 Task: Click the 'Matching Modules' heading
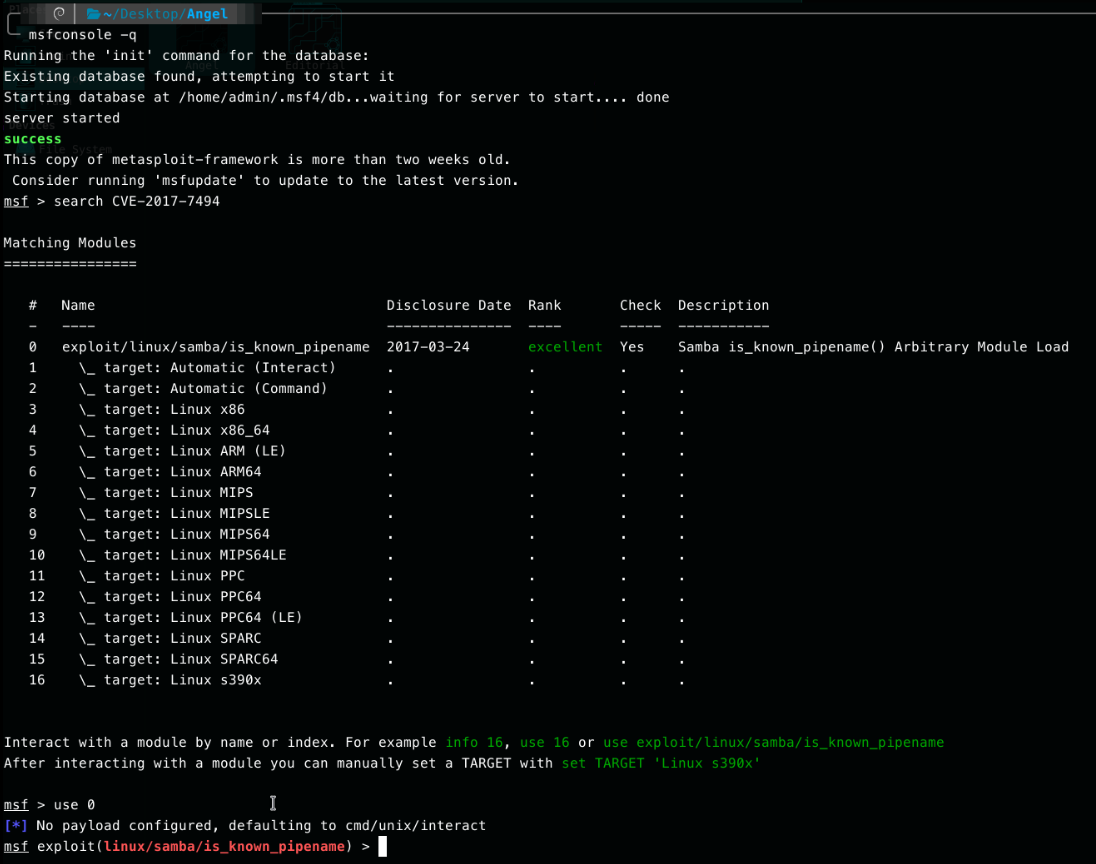[70, 243]
